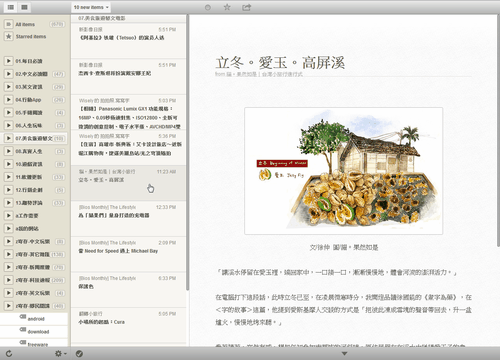Screen dimensions: 500x360
Task: Click the triangle of z folder with 209 unread
Action: (8, 280)
